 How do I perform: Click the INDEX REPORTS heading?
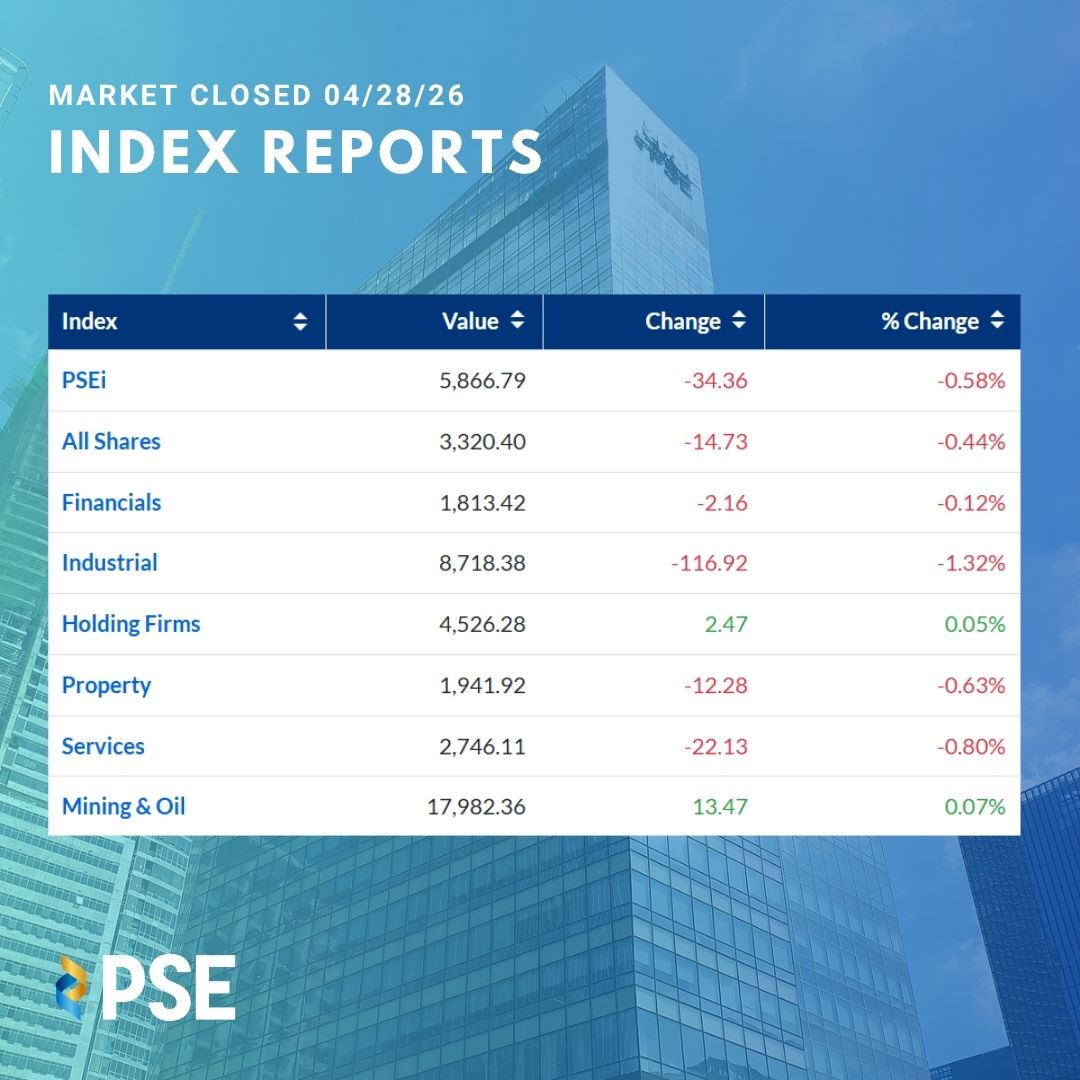click(x=296, y=153)
